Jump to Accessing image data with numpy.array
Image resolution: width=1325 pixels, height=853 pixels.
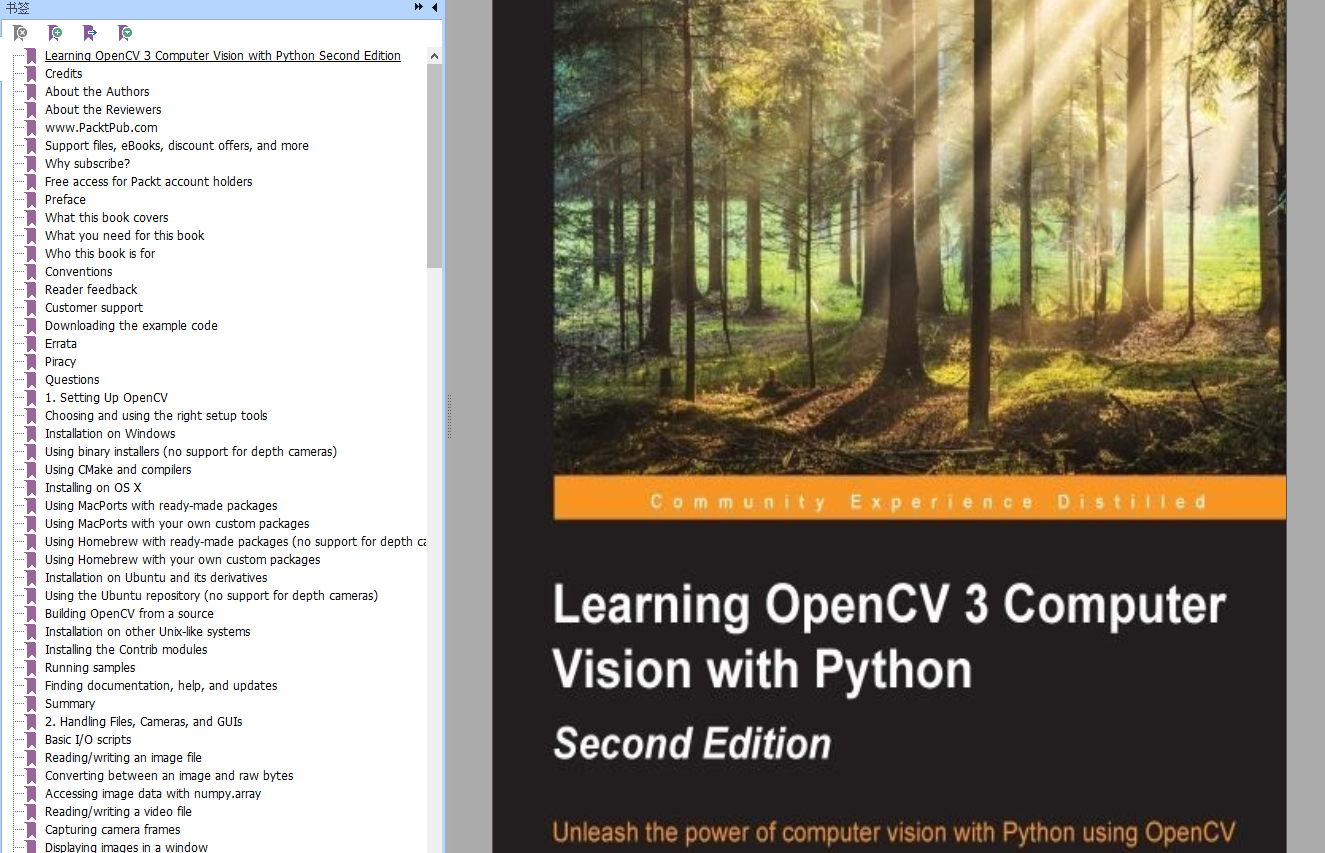[153, 794]
